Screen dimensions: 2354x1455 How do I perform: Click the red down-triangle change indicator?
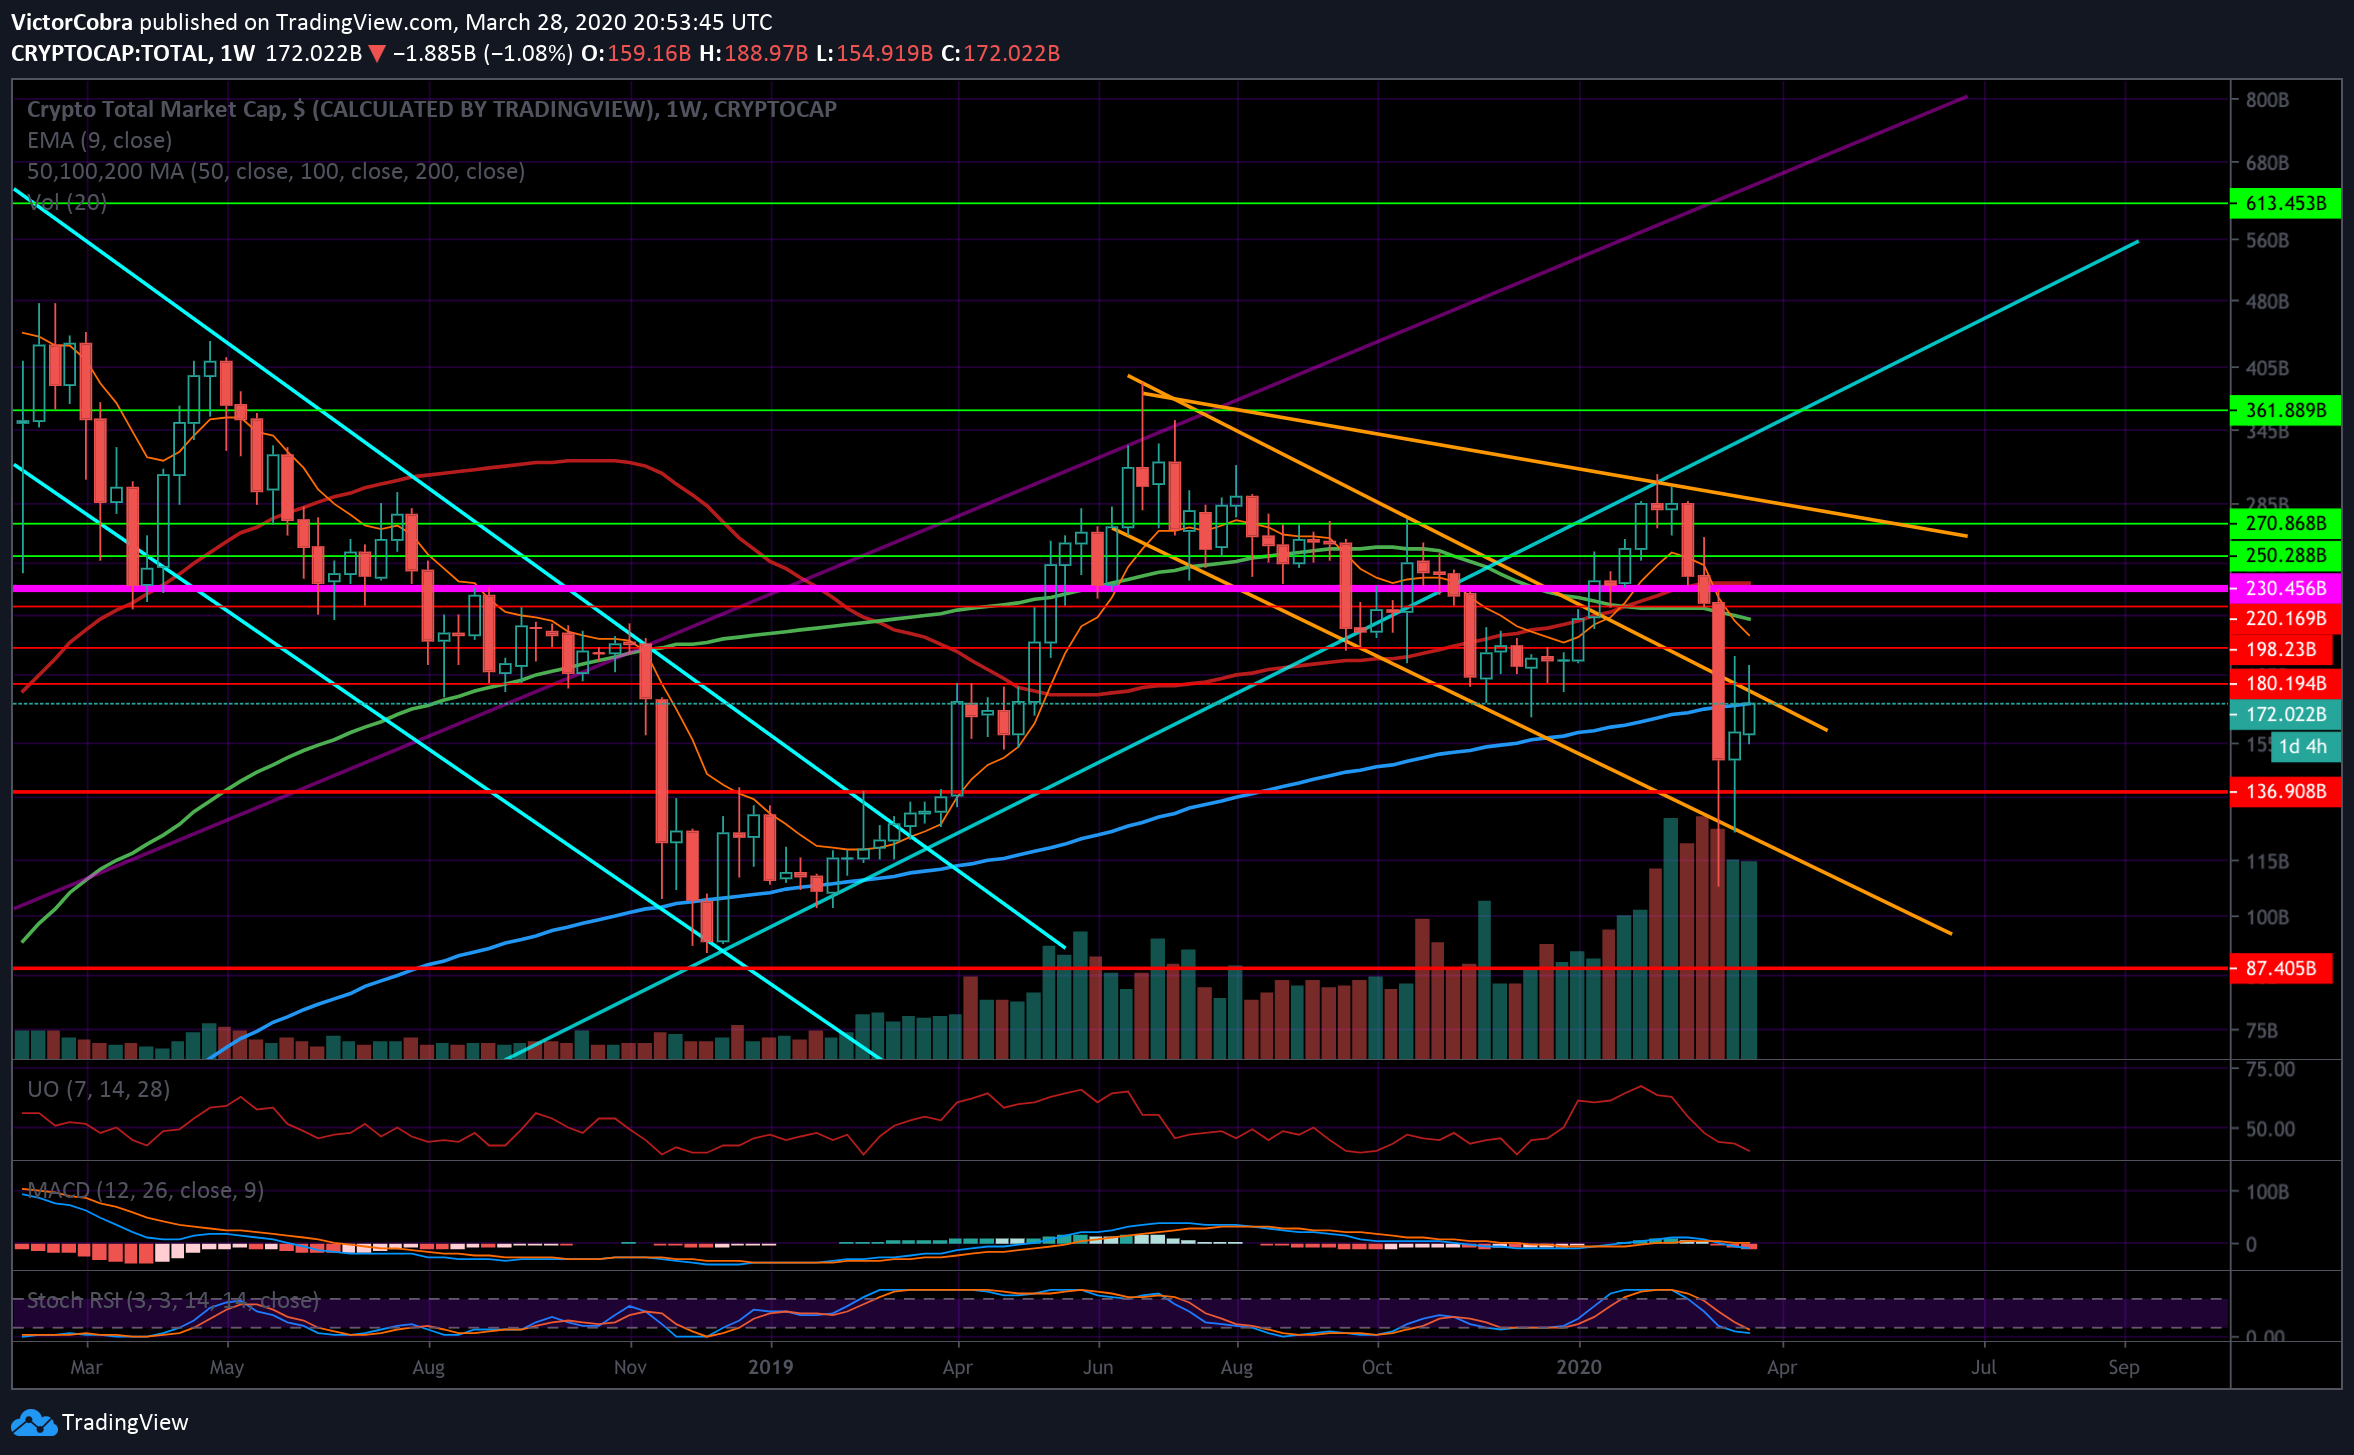tap(377, 54)
